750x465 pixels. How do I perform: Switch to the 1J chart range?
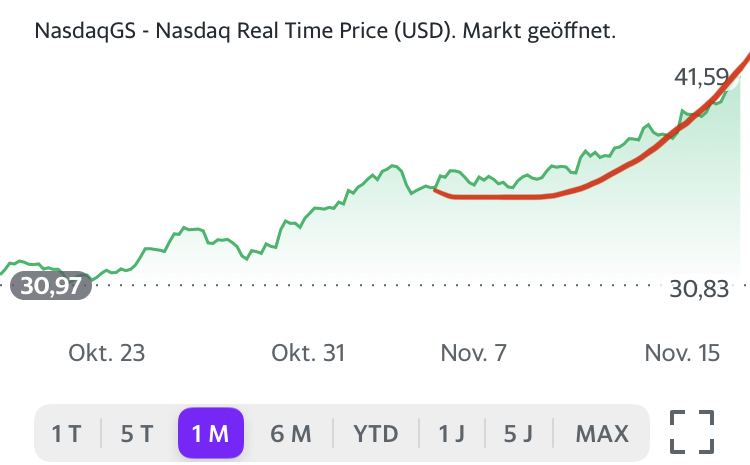click(x=452, y=434)
